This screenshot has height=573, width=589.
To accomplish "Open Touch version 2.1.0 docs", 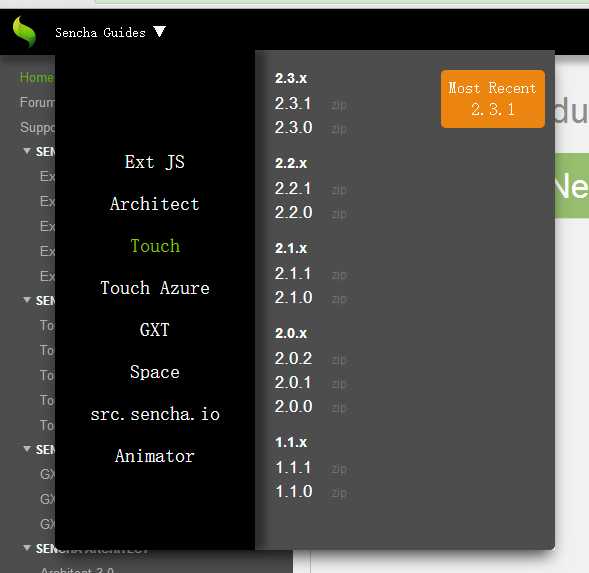I will click(293, 298).
